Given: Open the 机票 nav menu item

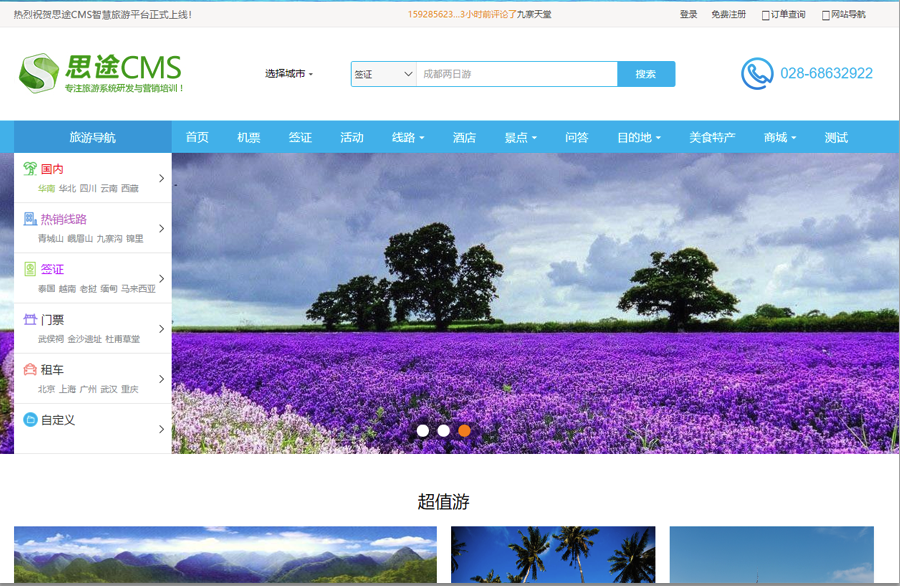Looking at the screenshot, I should [248, 138].
